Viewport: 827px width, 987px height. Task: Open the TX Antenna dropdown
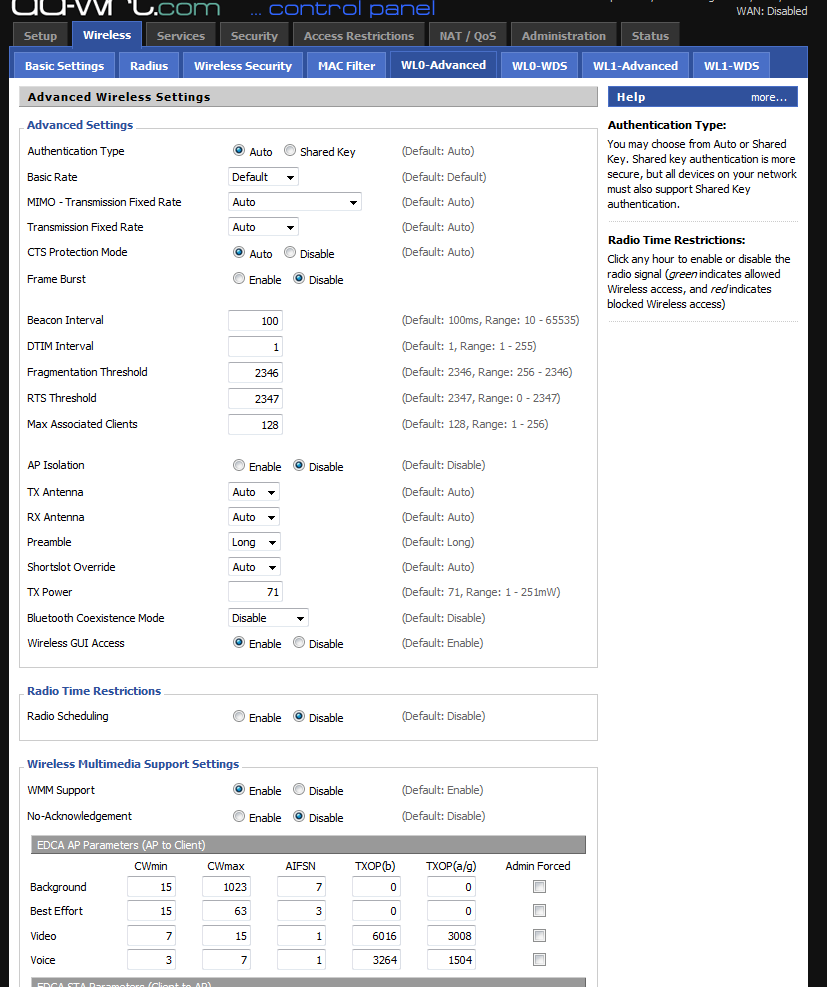pyautogui.click(x=254, y=492)
